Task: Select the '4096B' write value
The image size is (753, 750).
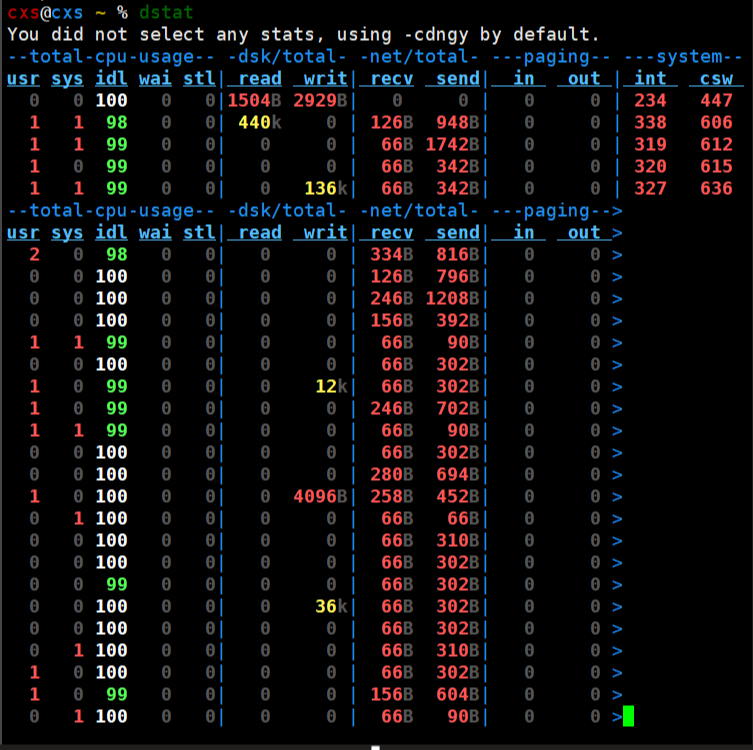Action: pos(320,496)
